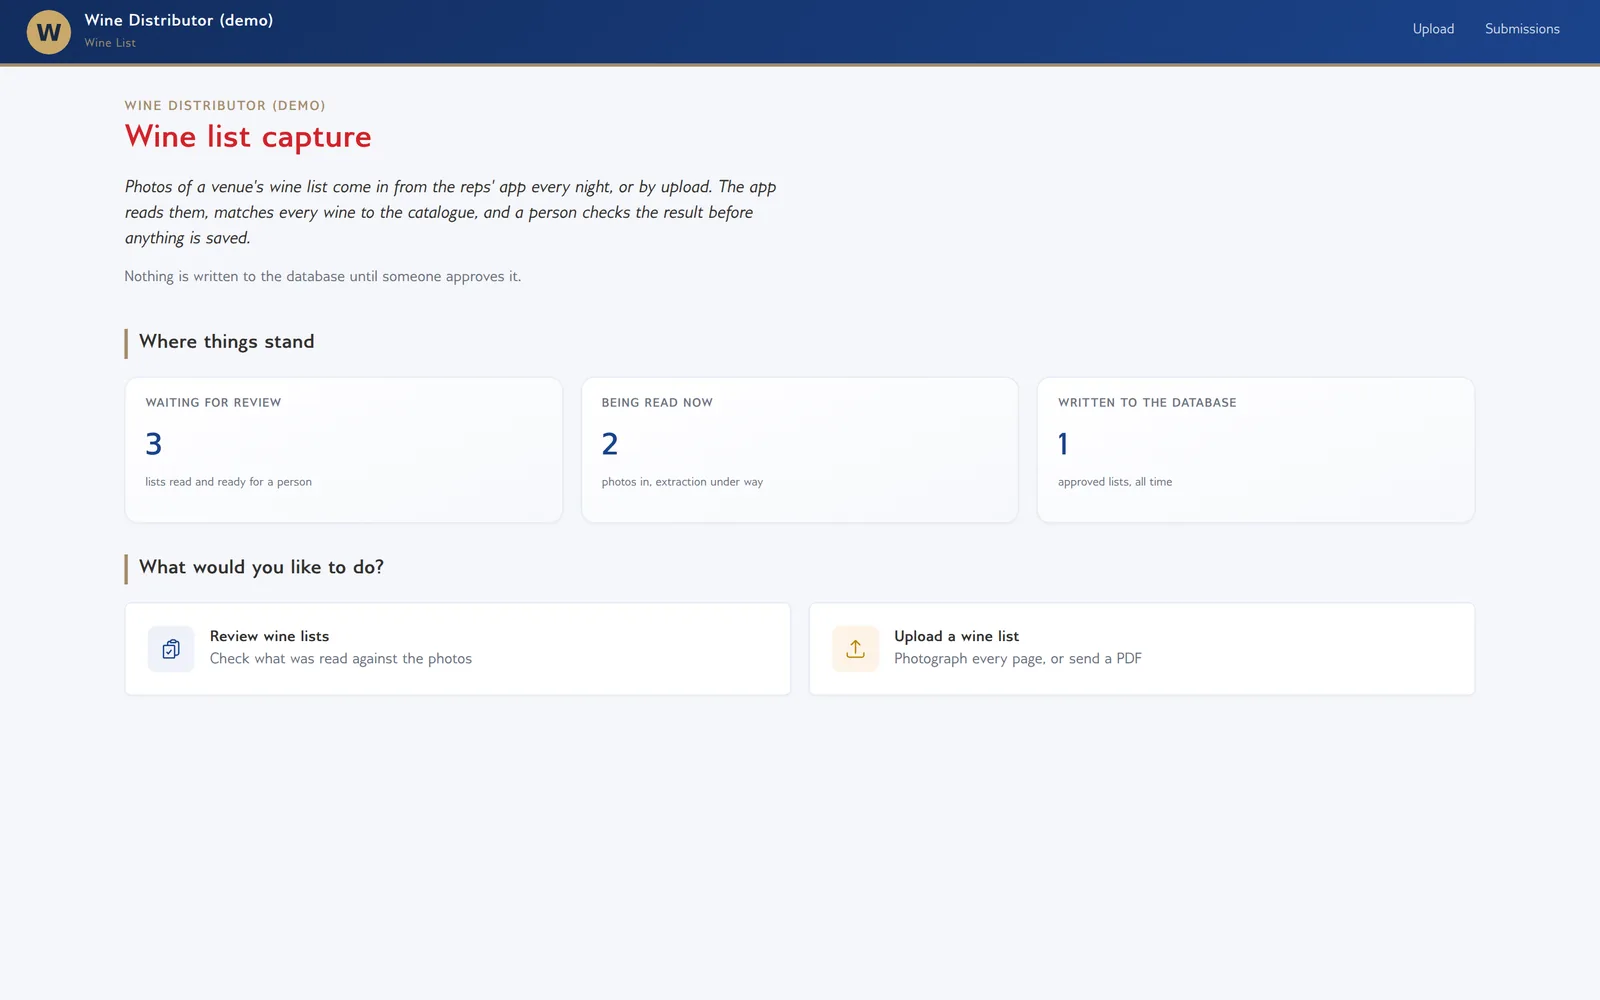Screen dimensions: 1600x1000
Task: Click the count 3 under Waiting for review
Action: [154, 444]
